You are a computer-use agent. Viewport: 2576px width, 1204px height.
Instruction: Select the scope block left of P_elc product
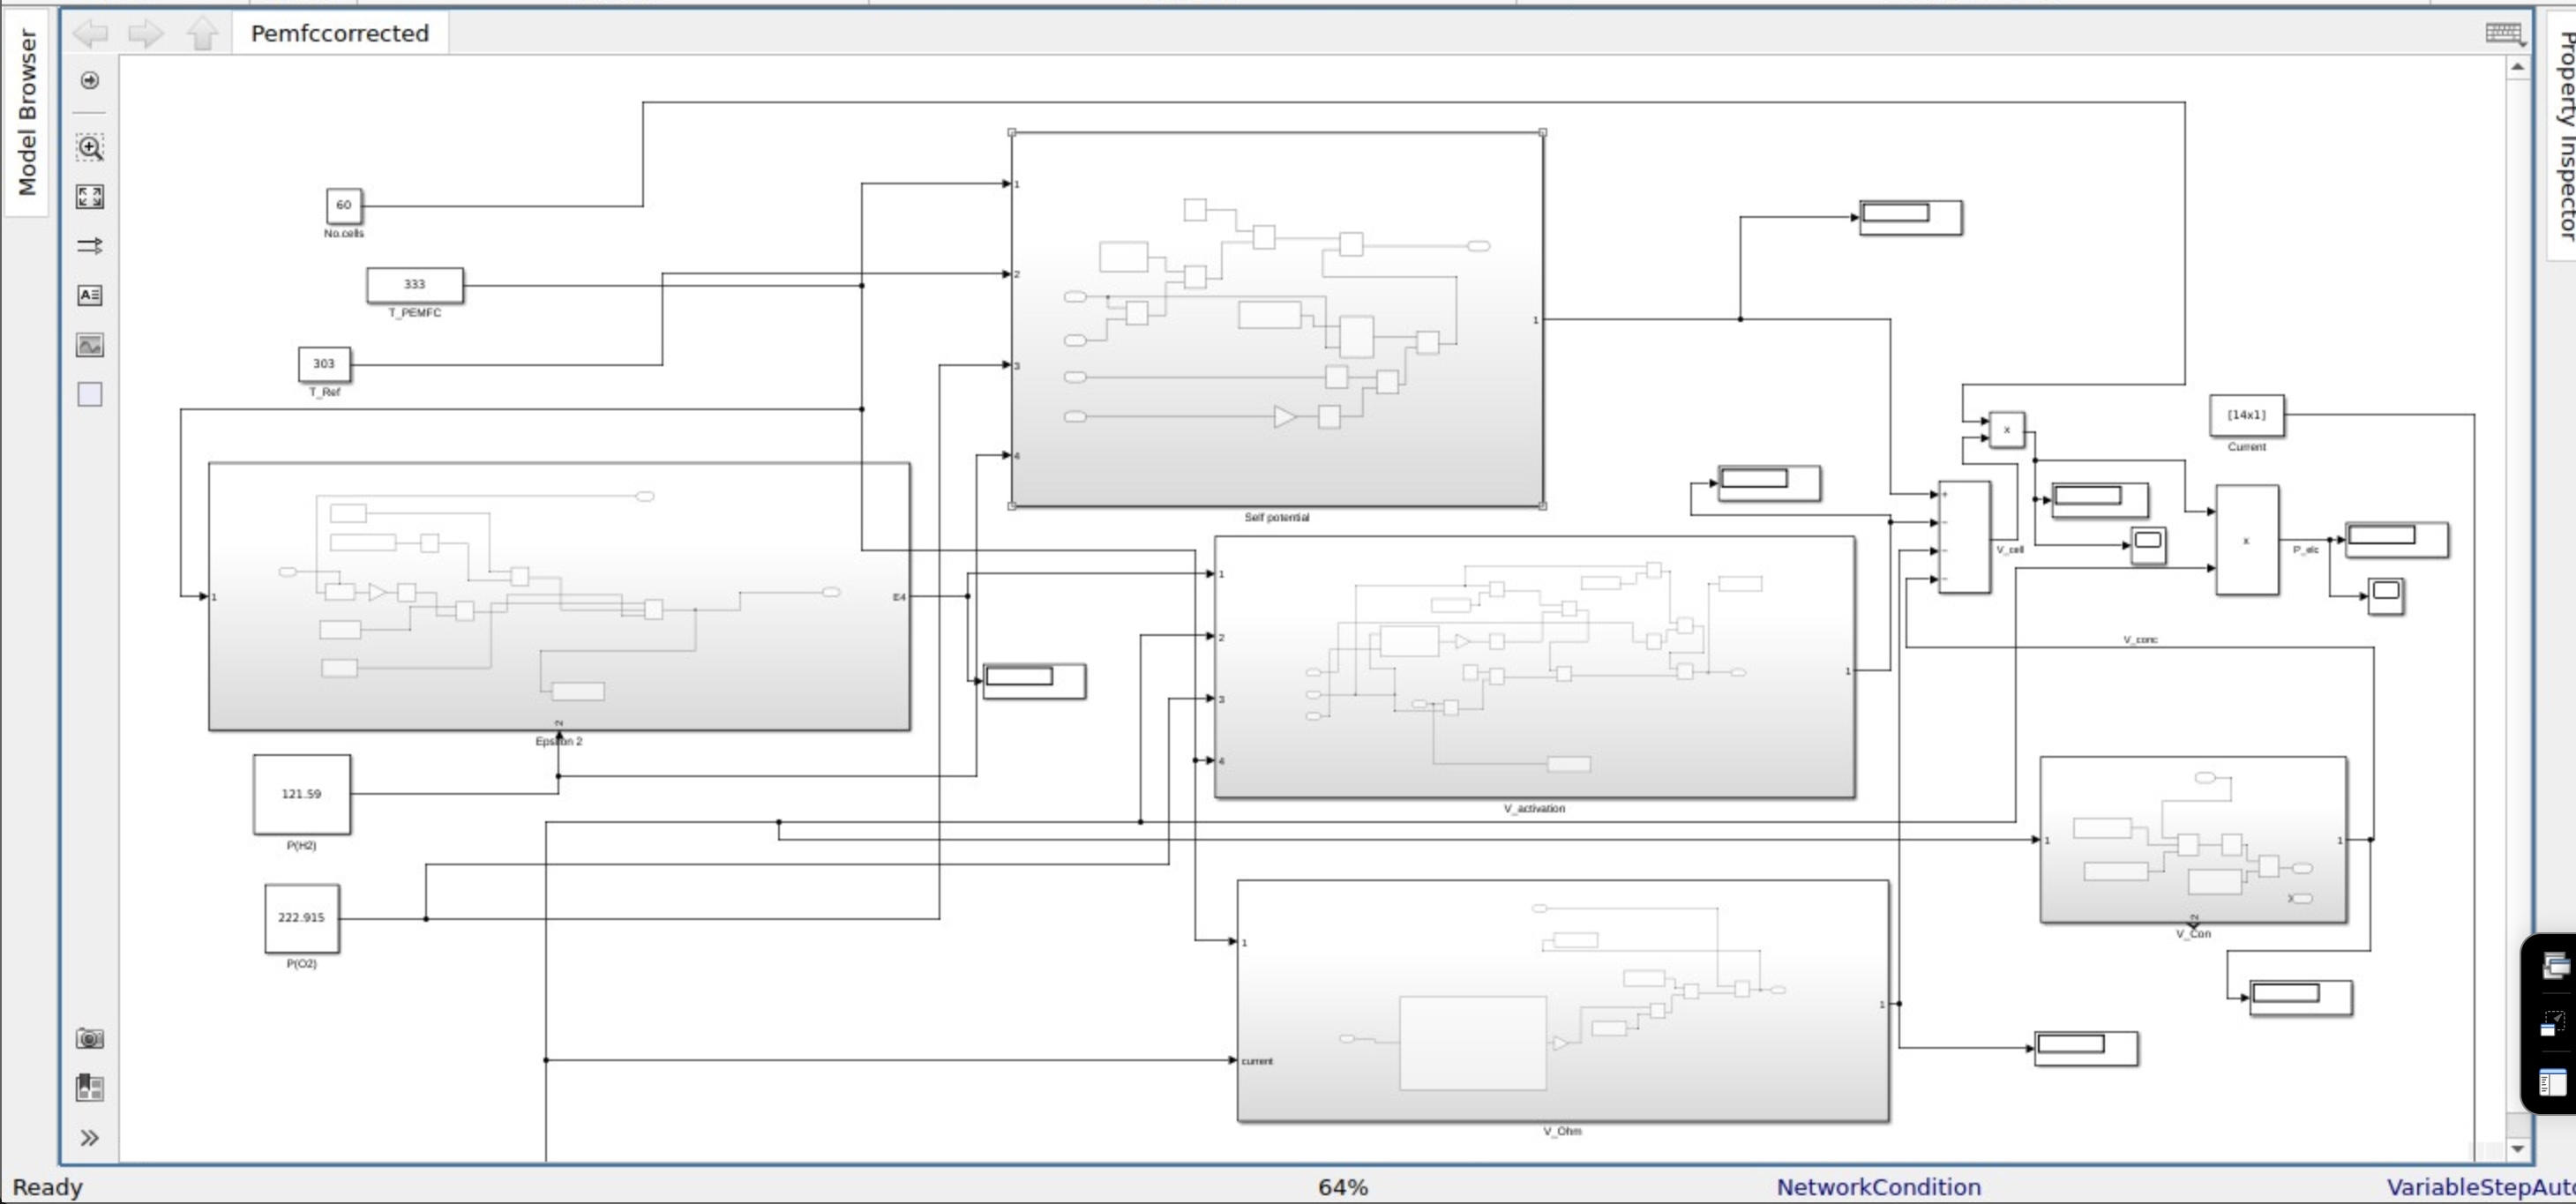[x=2148, y=545]
